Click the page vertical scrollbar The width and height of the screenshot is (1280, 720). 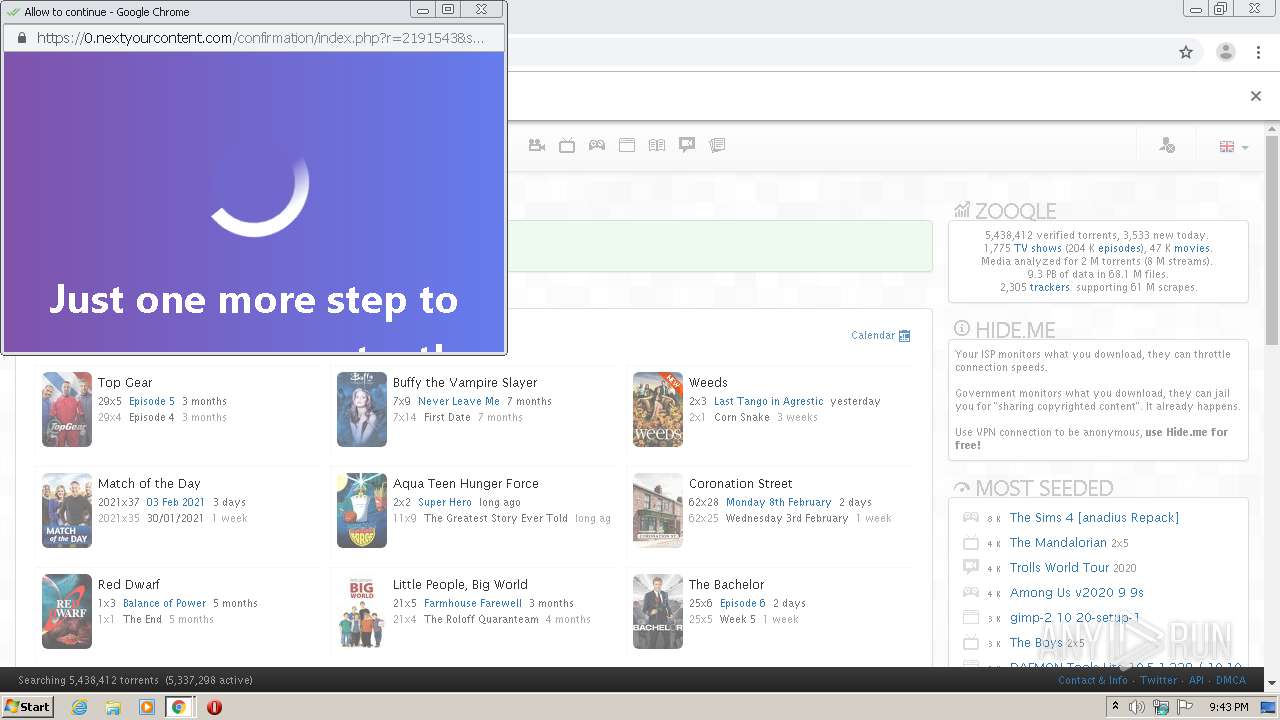1272,240
